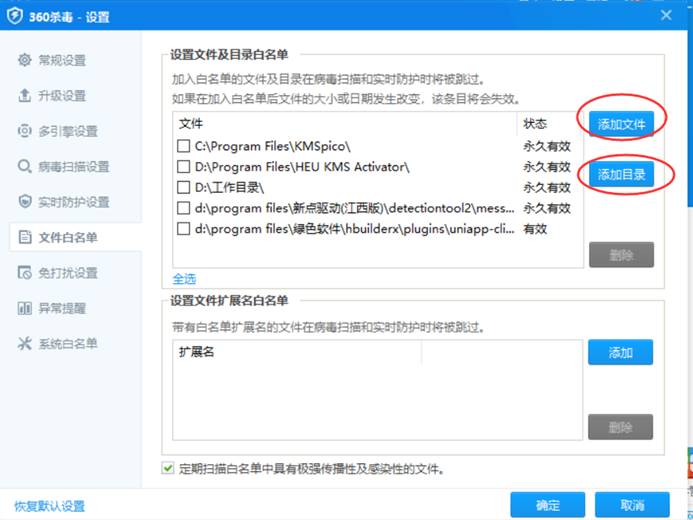
Task: Click the 360 shield logo in title bar
Action: 15,16
